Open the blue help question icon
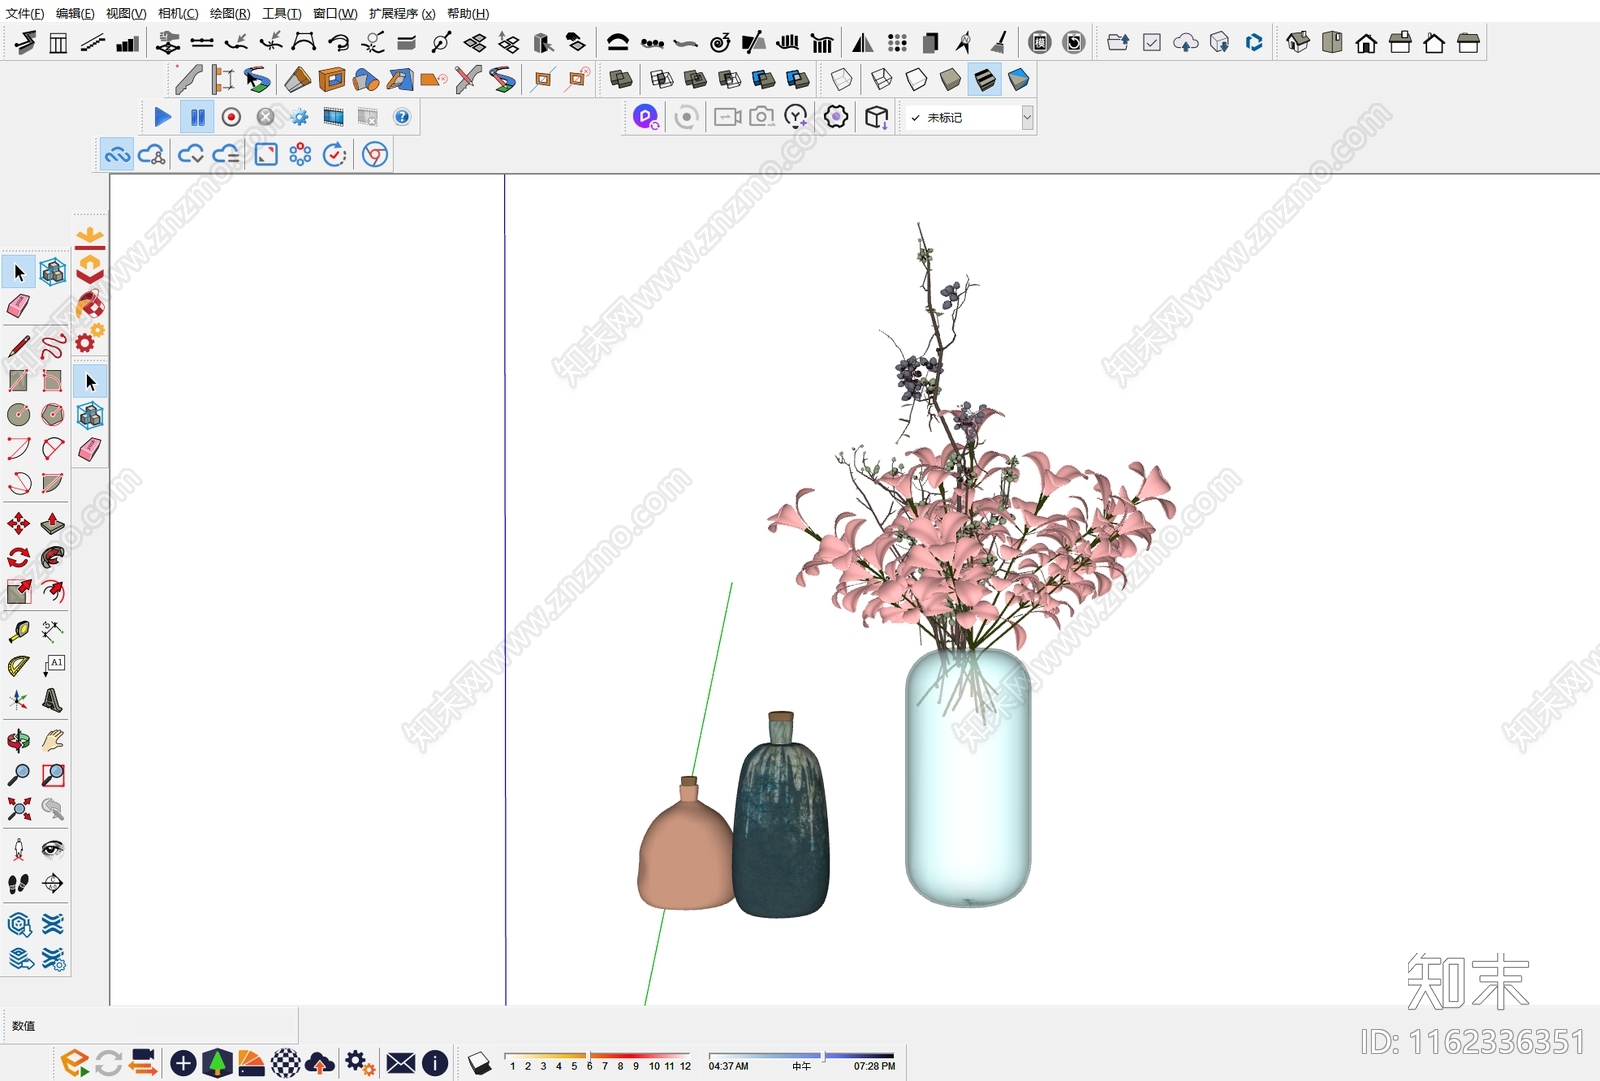 (402, 117)
